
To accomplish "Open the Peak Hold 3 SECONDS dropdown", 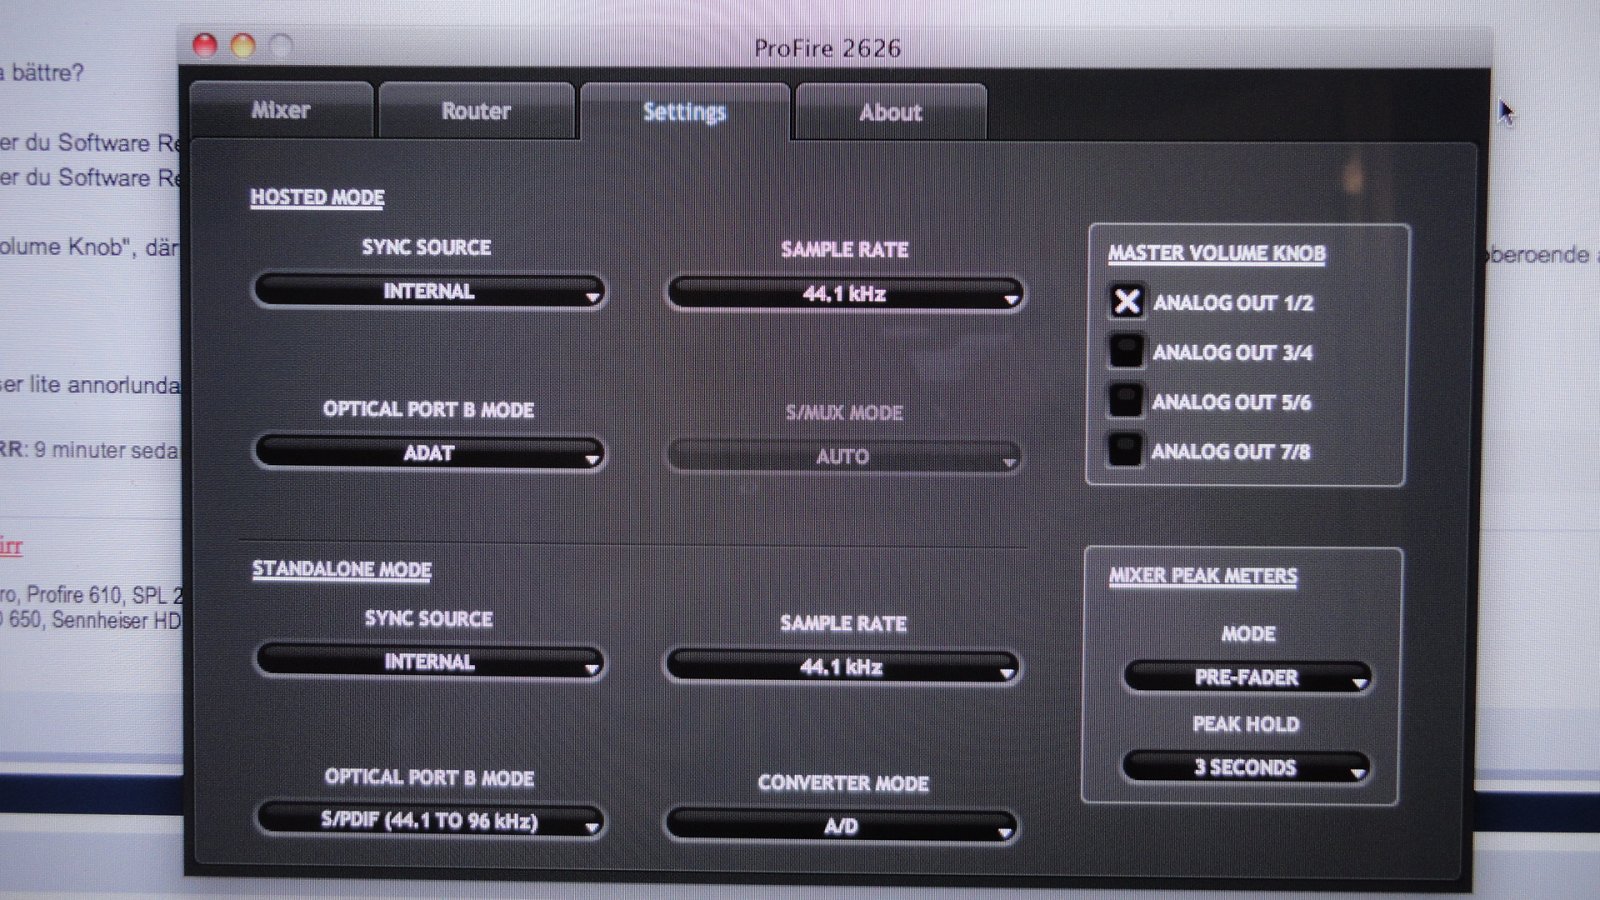I will pyautogui.click(x=1245, y=768).
